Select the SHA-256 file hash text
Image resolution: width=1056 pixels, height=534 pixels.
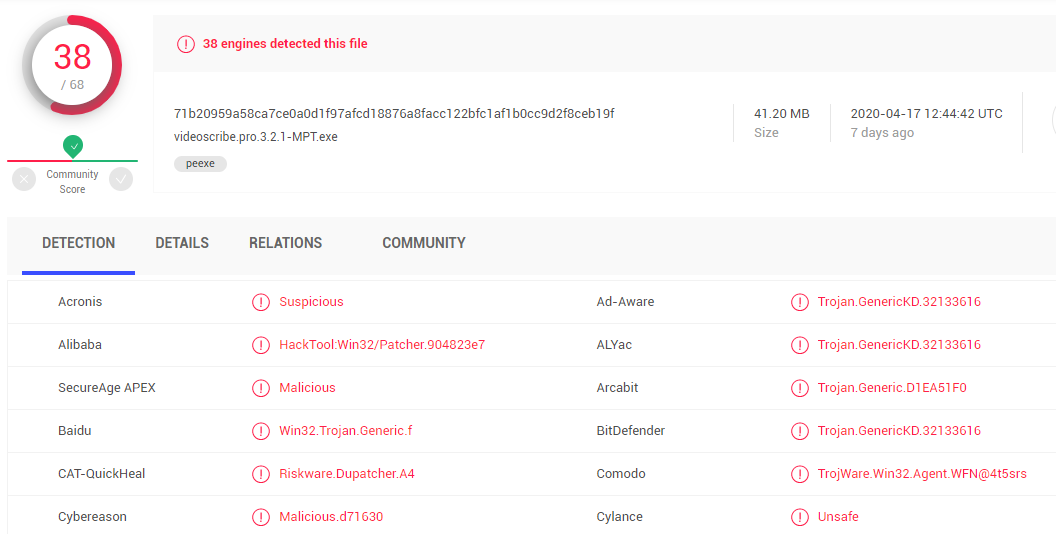(x=394, y=113)
